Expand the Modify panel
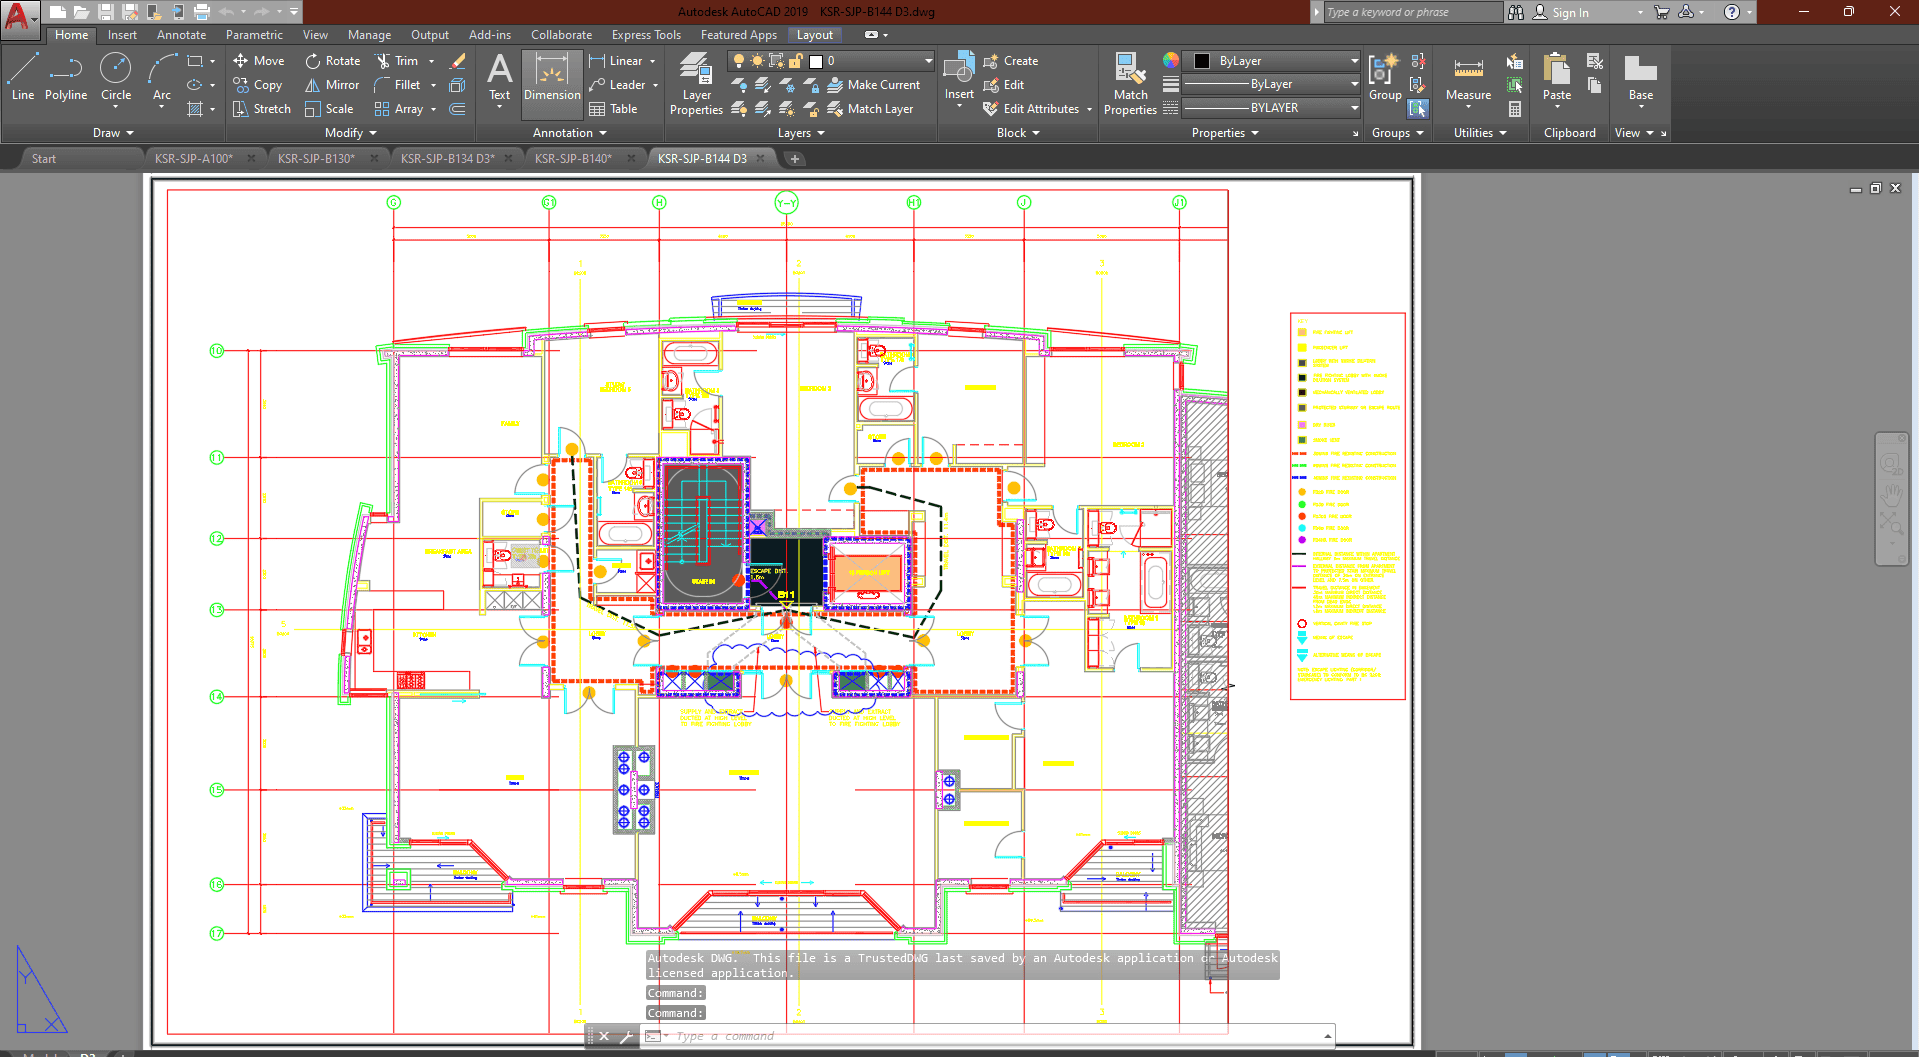1919x1057 pixels. 351,133
